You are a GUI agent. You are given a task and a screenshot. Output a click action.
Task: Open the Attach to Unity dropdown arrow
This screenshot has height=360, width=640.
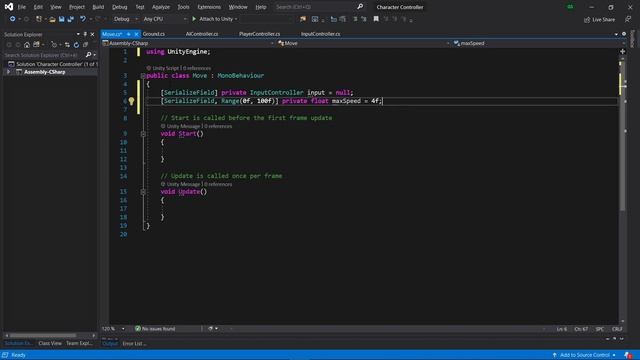(x=236, y=19)
